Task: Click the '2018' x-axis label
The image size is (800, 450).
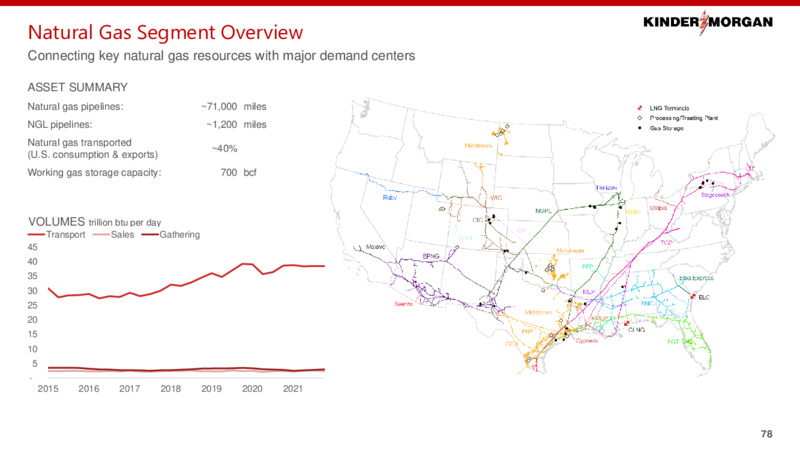Action: coord(170,389)
